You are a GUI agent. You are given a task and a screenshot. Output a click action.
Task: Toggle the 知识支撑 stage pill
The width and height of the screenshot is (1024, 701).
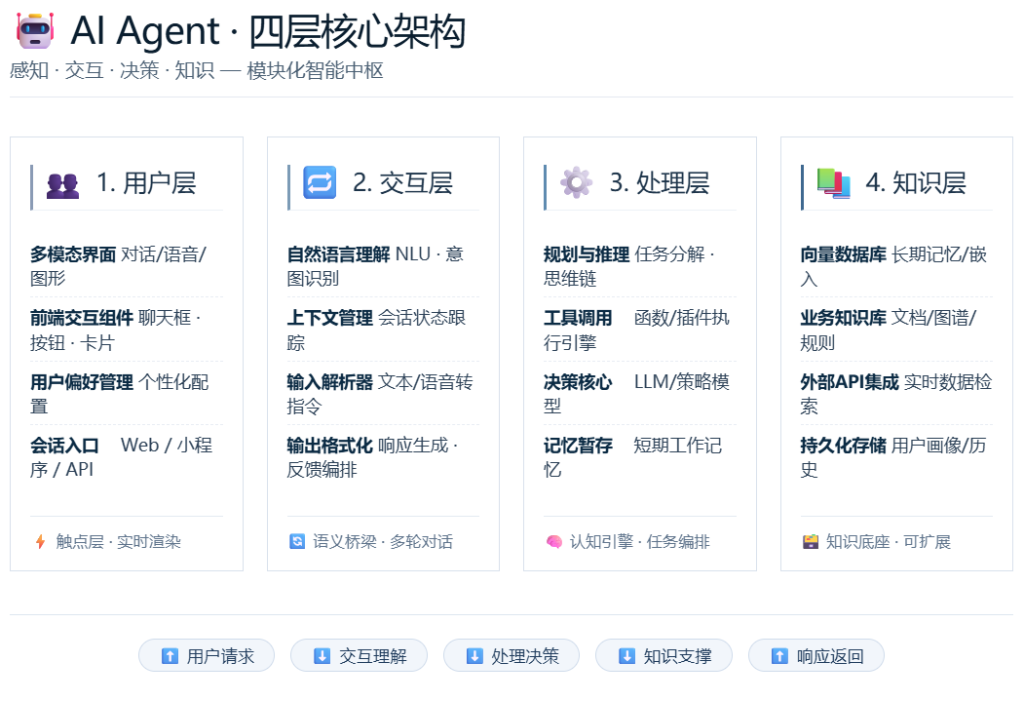pyautogui.click(x=664, y=655)
